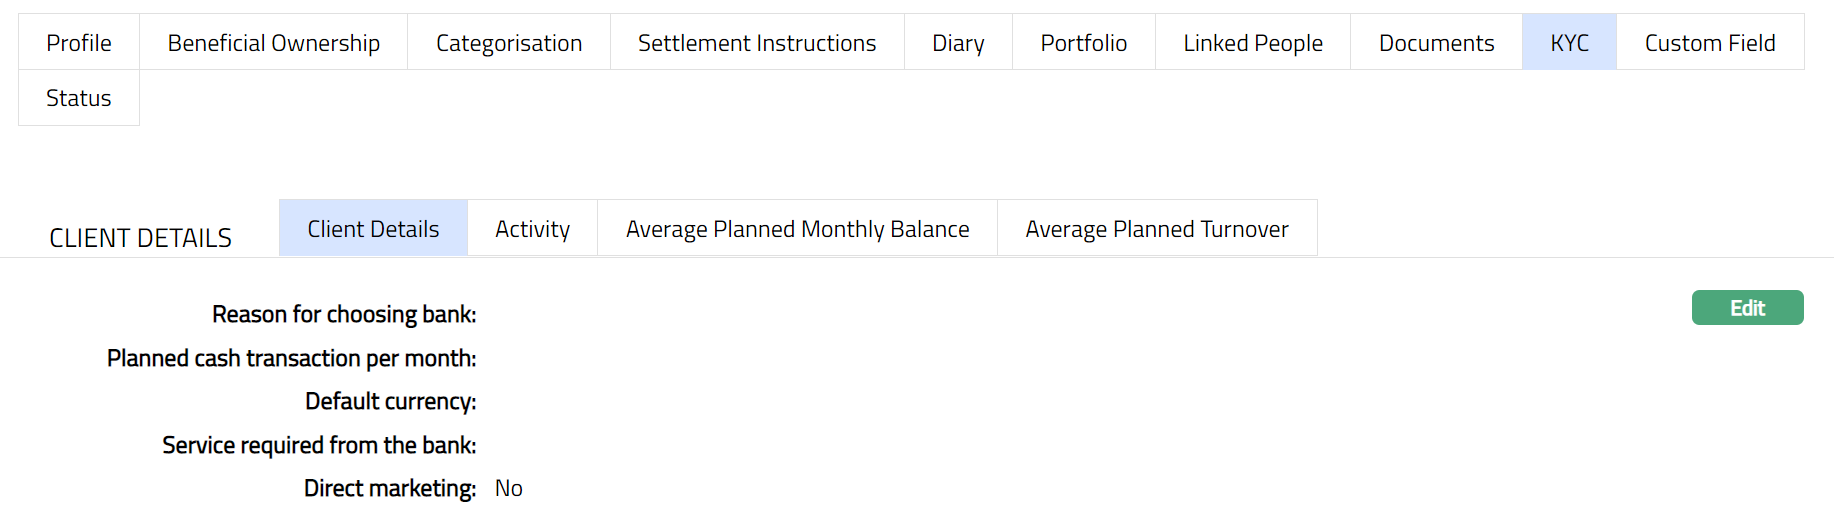Viewport: 1834px width, 506px height.
Task: Go to the Settlement Instructions tab
Action: point(757,43)
